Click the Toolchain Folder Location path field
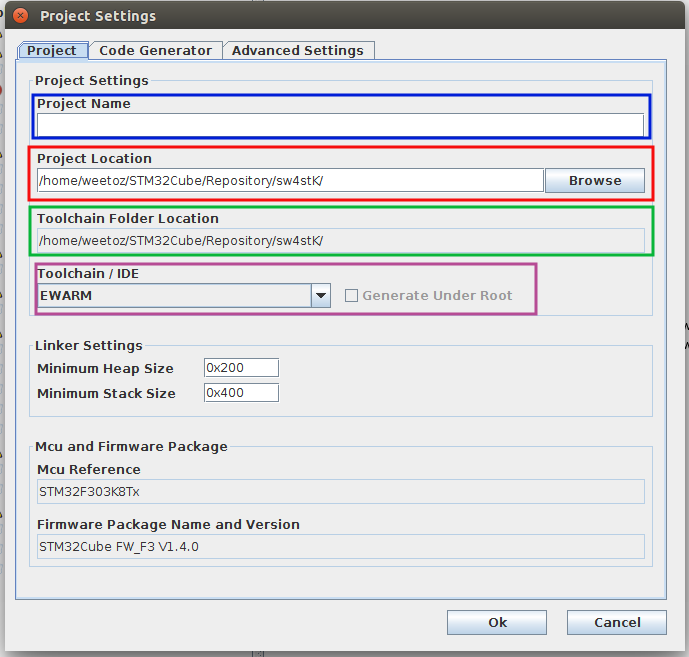The height and width of the screenshot is (657, 689). (340, 241)
